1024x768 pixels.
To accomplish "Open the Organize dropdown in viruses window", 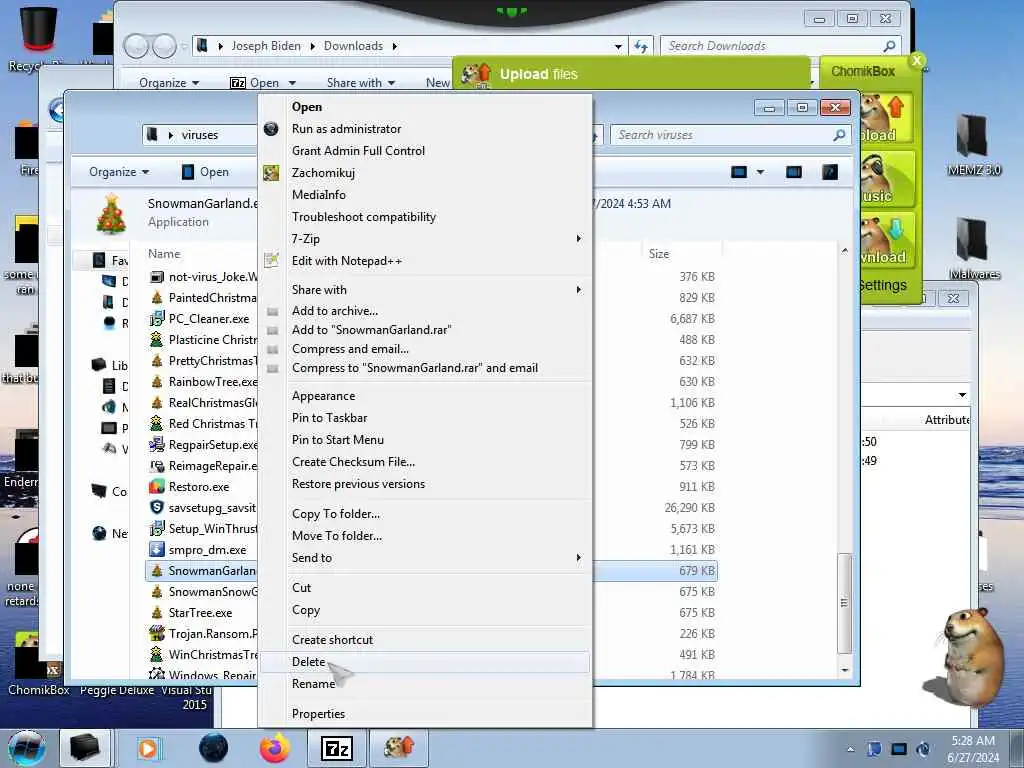I will tap(119, 172).
